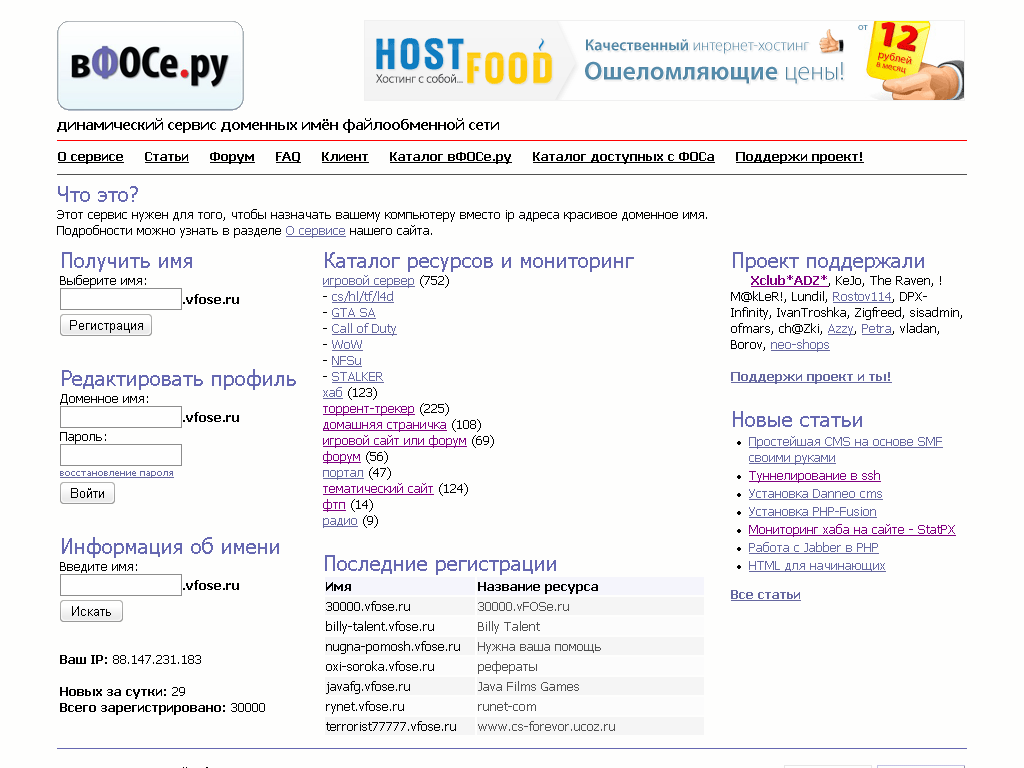Go to the FAQ menu item

tap(287, 157)
